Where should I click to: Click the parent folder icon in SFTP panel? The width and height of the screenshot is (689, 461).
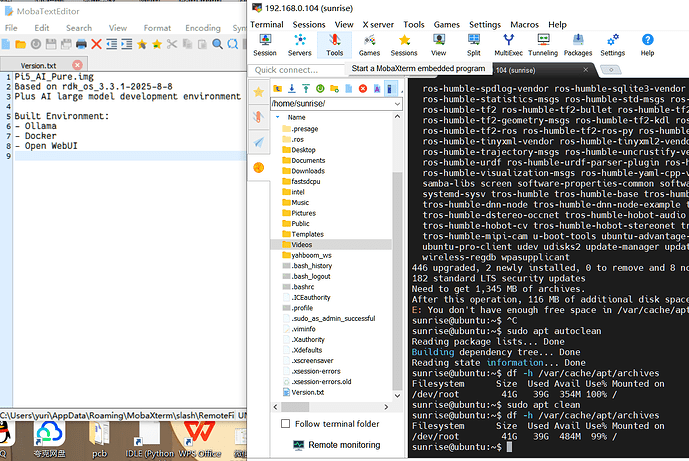click(277, 88)
